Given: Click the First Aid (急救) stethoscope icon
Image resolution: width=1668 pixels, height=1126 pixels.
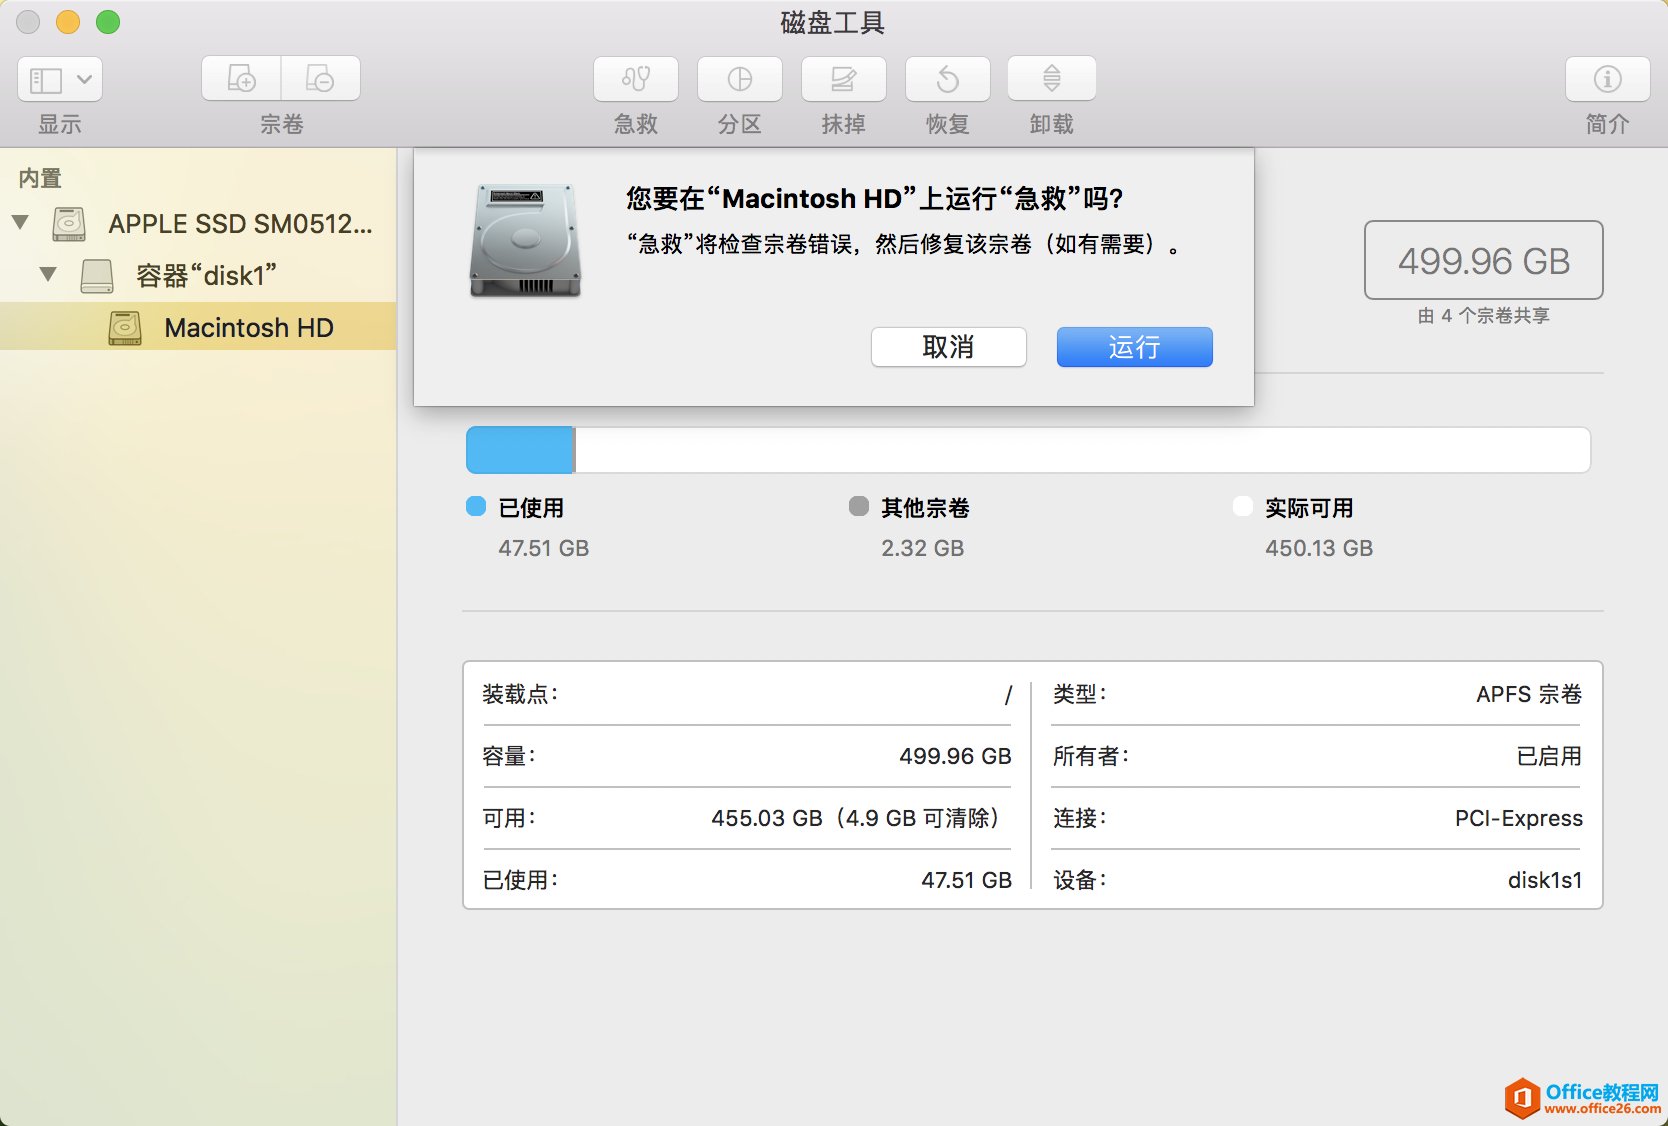Looking at the screenshot, I should tap(636, 79).
